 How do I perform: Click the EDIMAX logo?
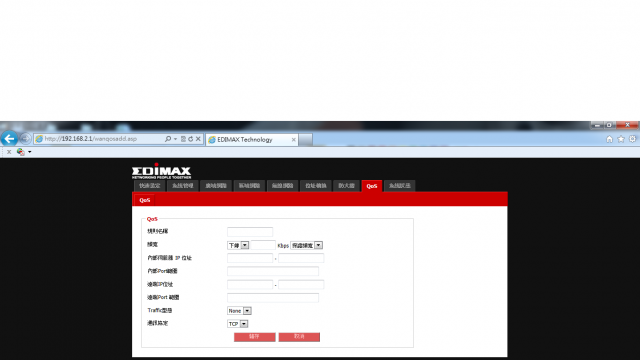click(x=161, y=171)
